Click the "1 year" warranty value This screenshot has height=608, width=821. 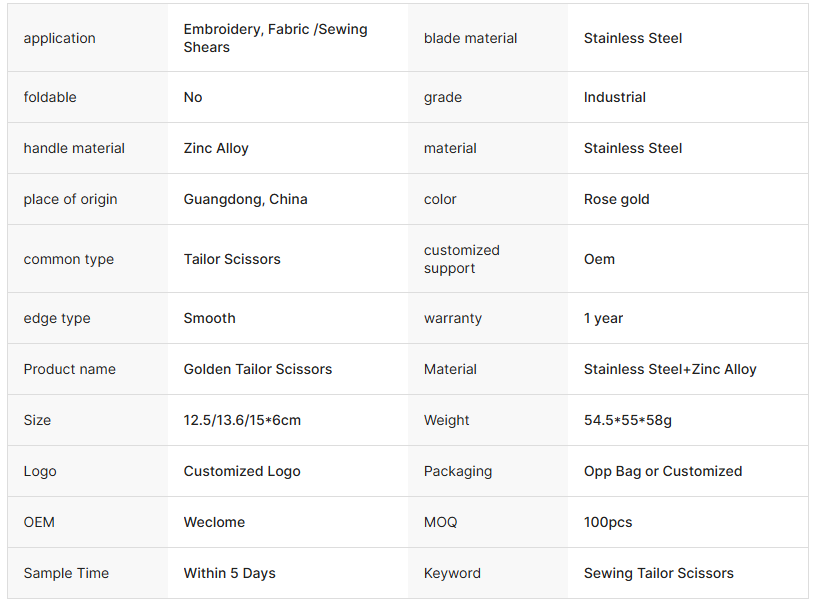click(603, 318)
